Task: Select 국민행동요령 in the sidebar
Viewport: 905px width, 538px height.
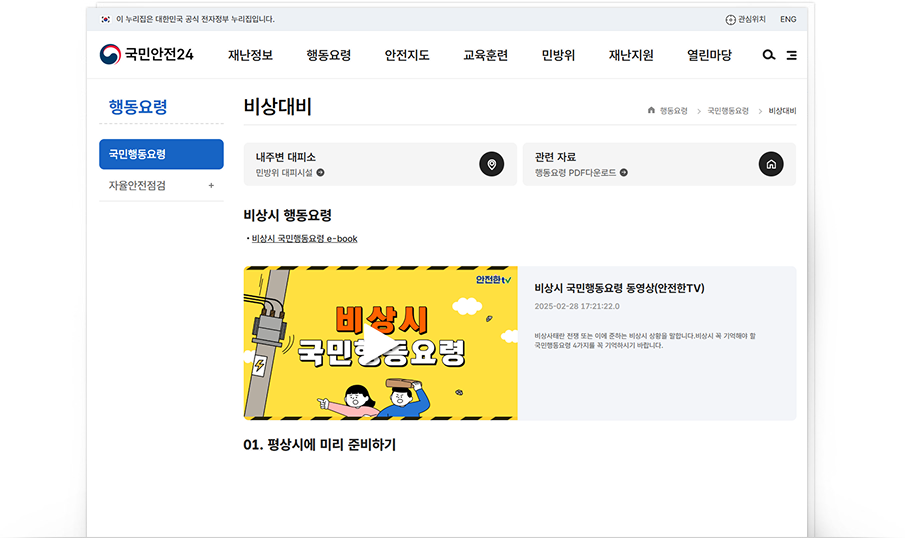Action: tap(161, 154)
